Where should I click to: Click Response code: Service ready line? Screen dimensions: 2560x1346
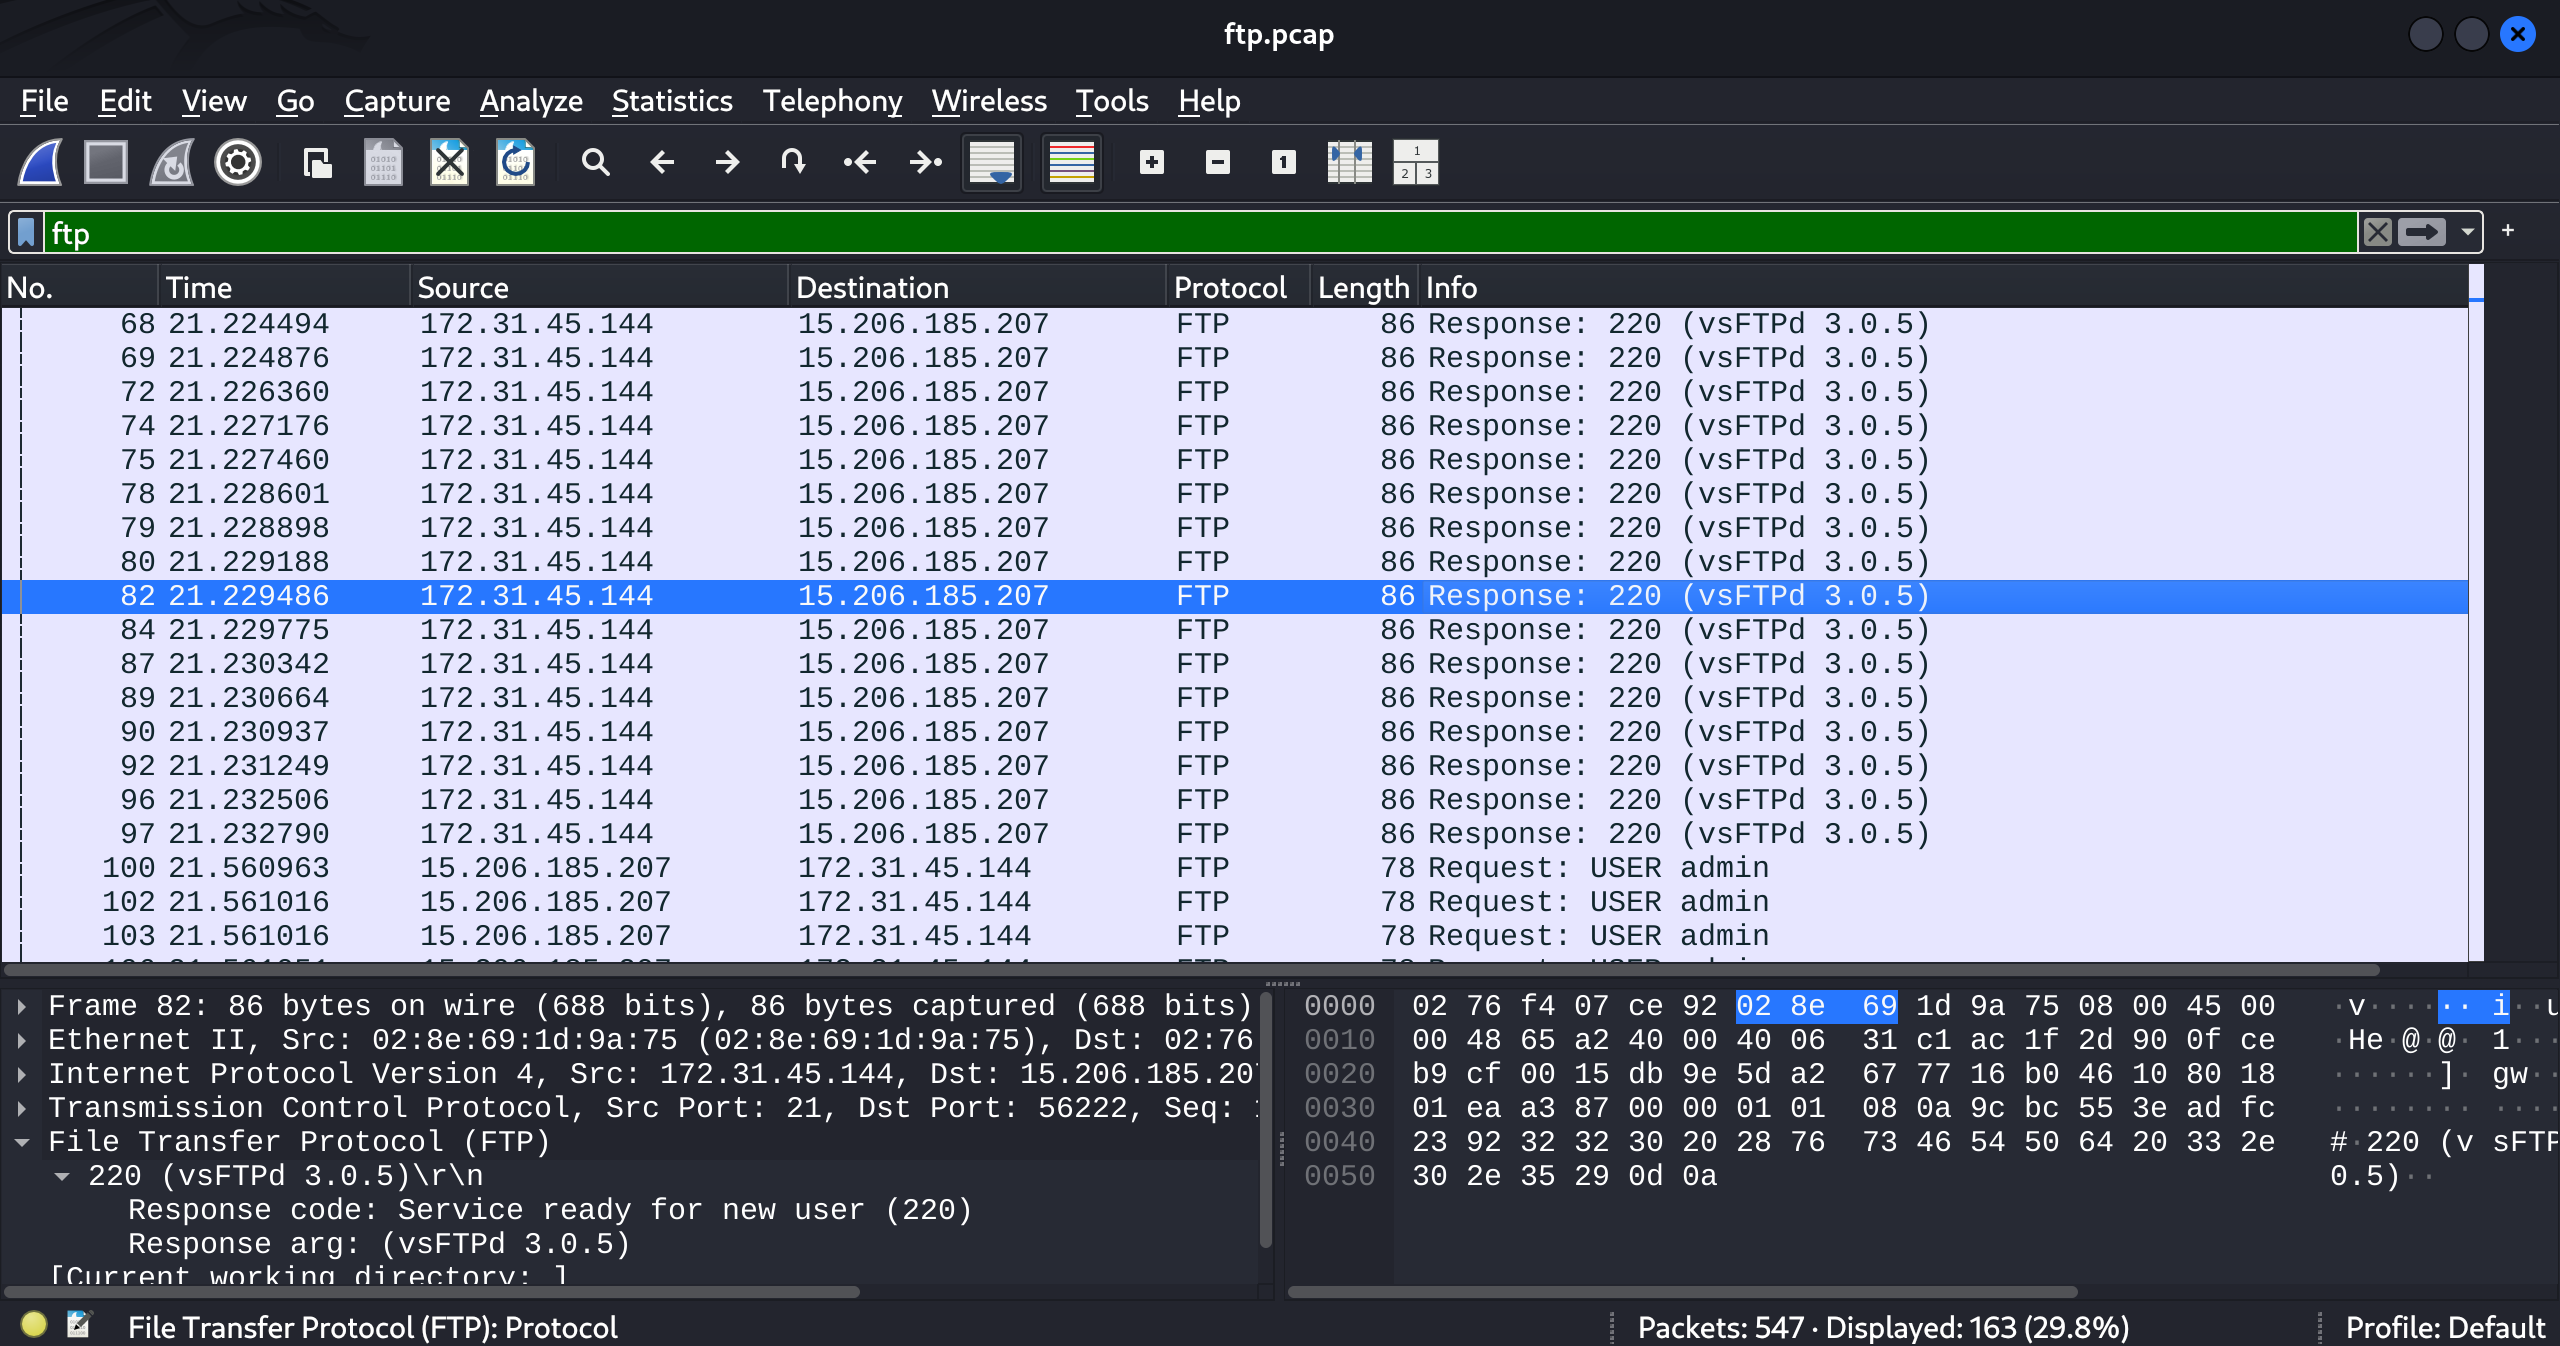(x=550, y=1210)
